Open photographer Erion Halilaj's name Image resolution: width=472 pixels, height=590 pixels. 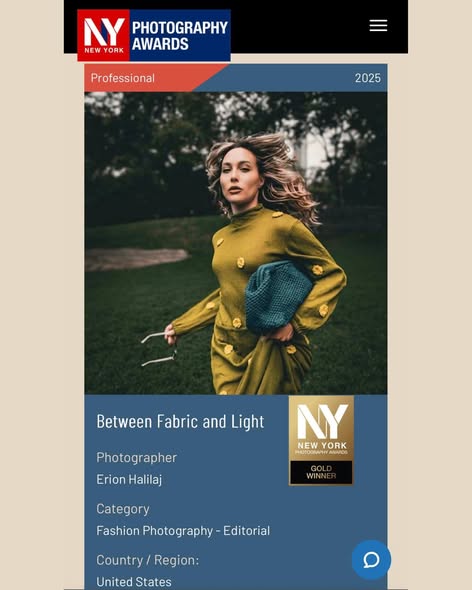click(129, 479)
